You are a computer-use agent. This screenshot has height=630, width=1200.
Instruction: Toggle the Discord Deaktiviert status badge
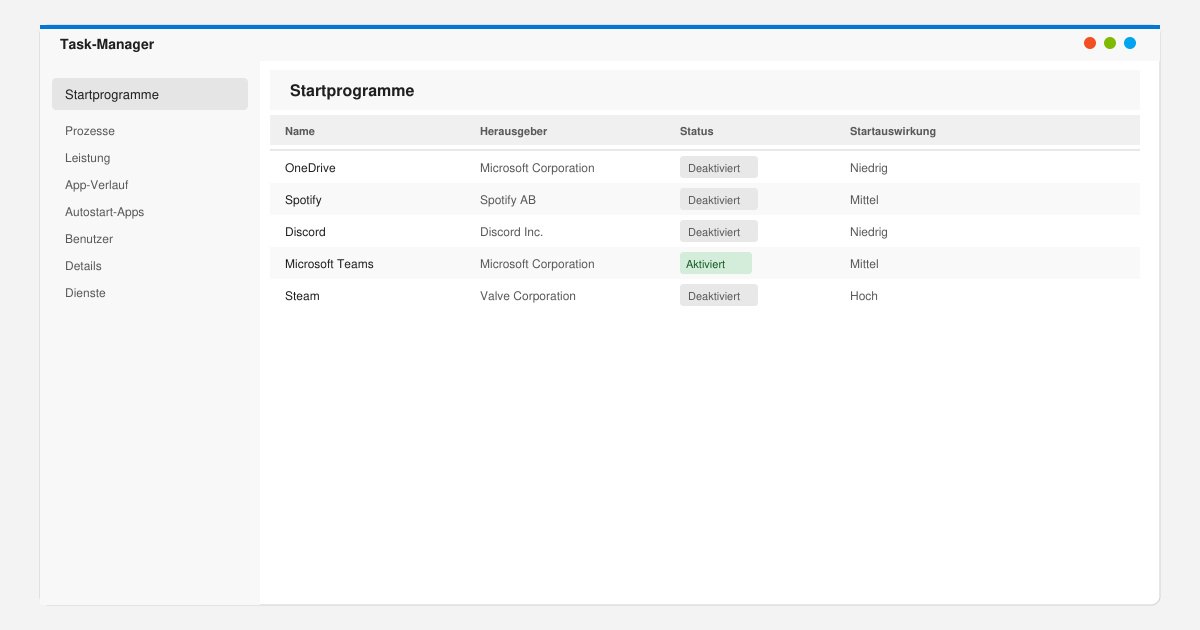[x=719, y=231]
